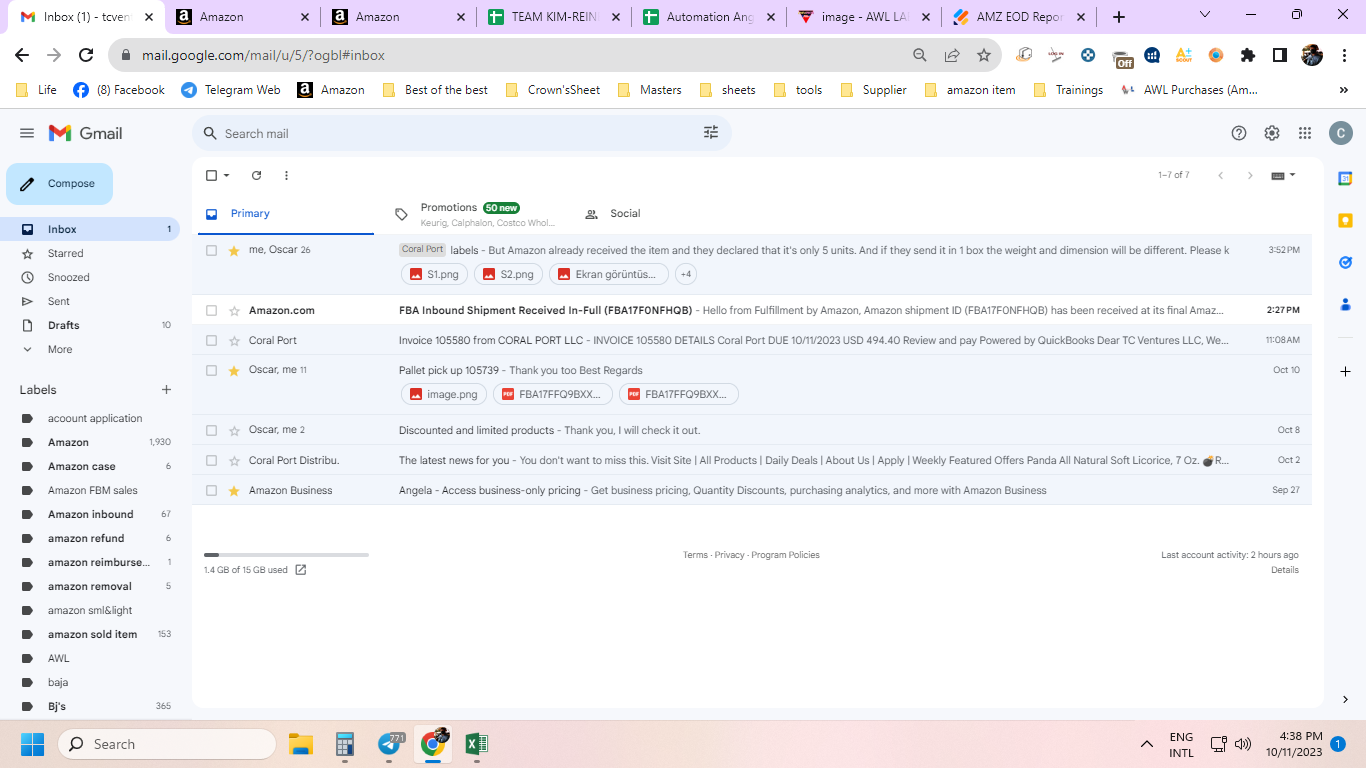Launch Excel from the taskbar
The image size is (1366, 768).
coord(477,744)
